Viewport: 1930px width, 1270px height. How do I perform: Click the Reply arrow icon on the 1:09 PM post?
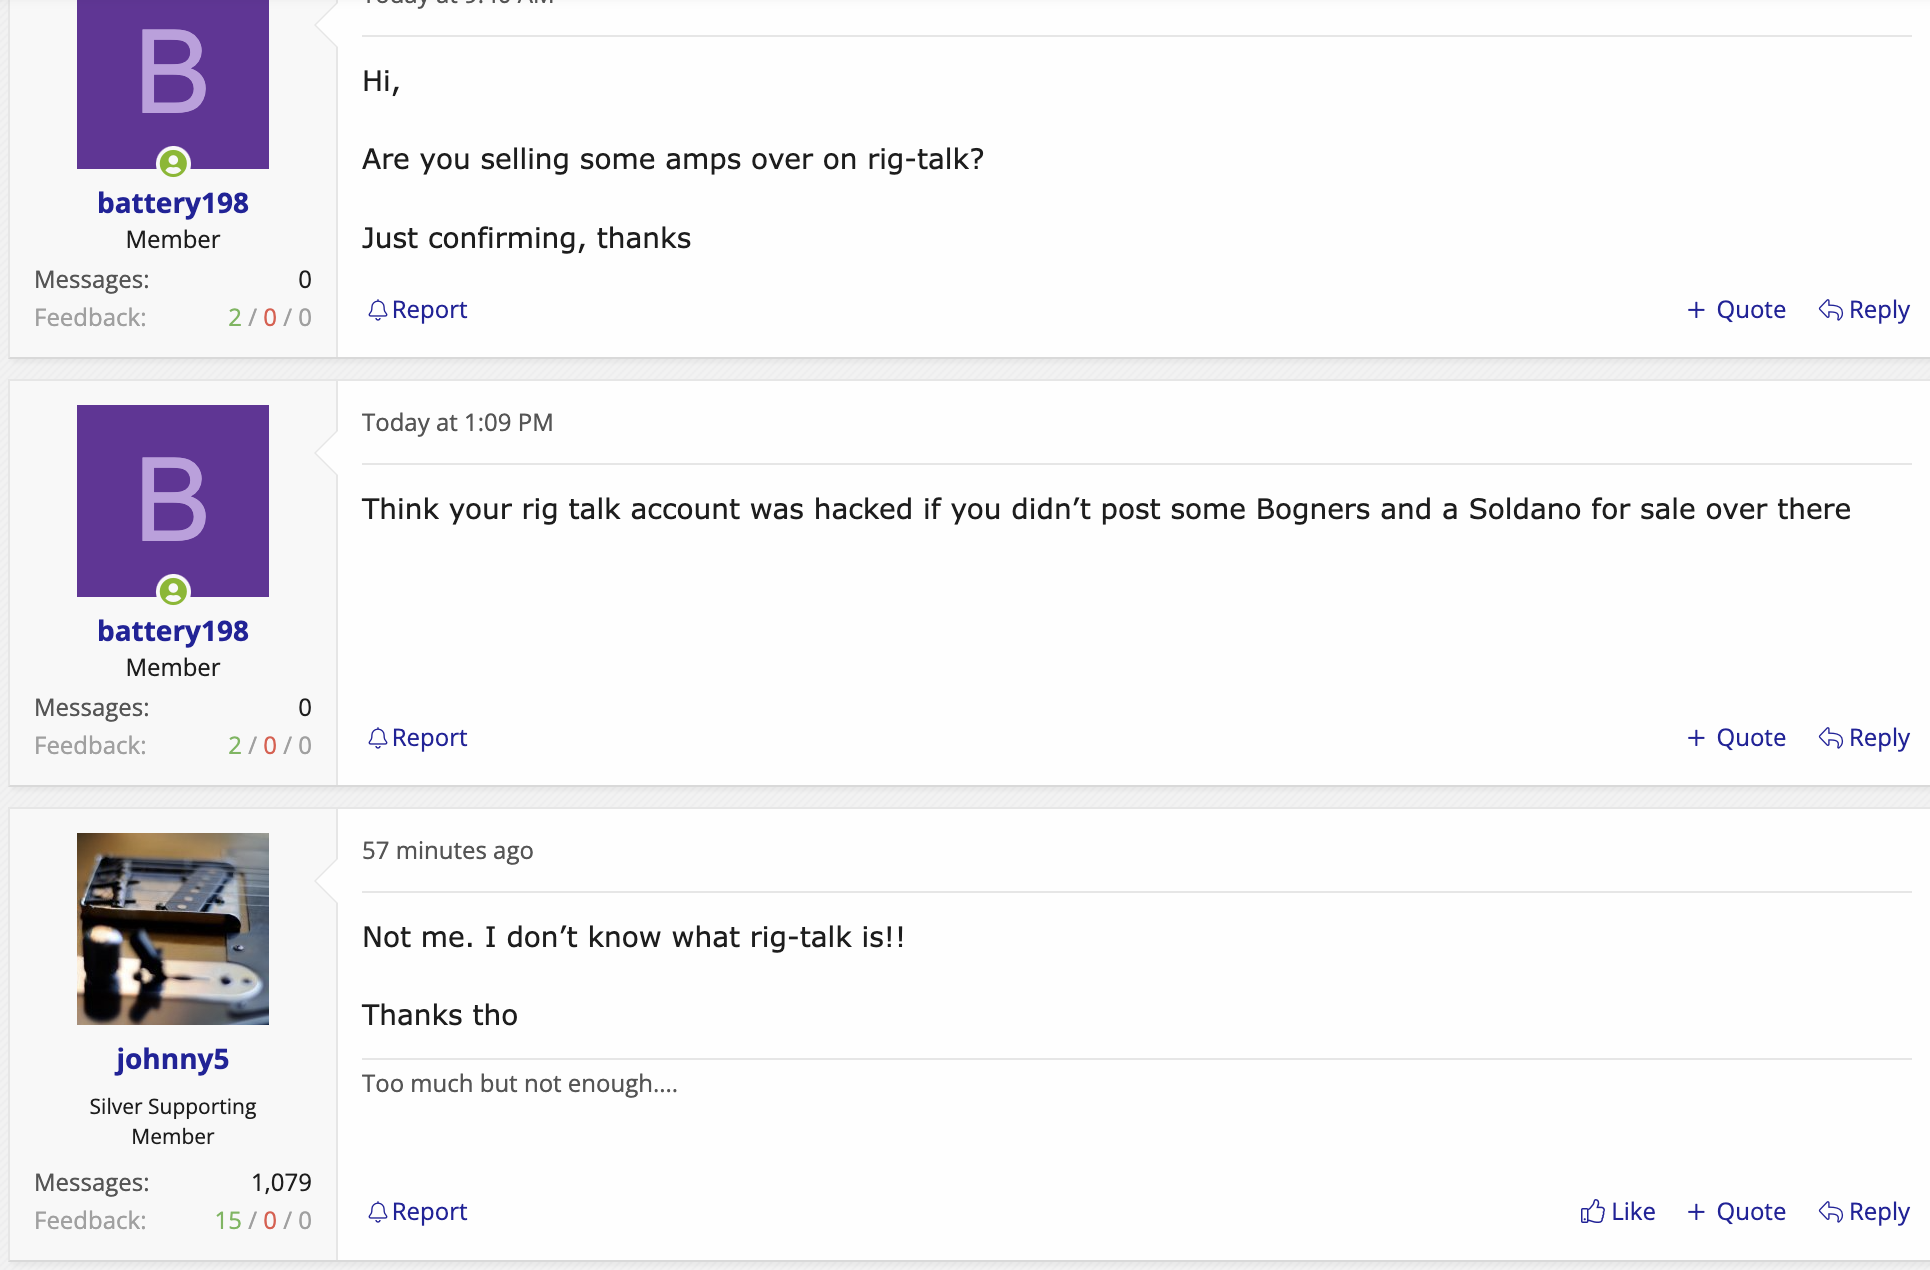click(1830, 738)
